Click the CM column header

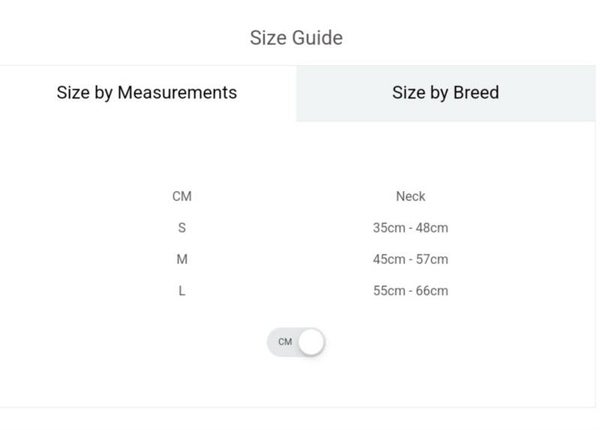[x=182, y=197]
